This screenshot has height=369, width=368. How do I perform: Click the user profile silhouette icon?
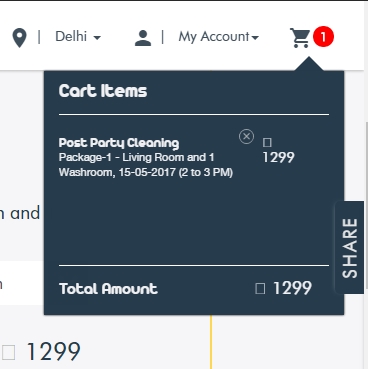pos(143,38)
